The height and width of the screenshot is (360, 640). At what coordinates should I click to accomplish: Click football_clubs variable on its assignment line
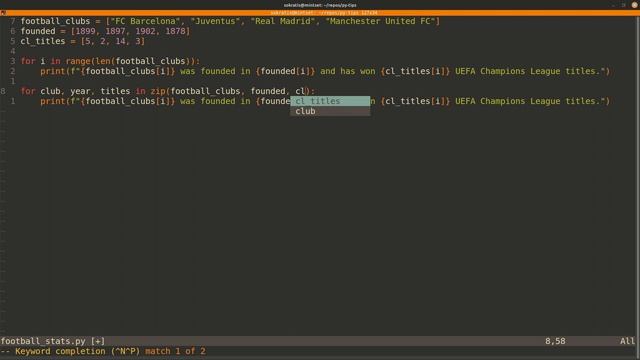point(55,21)
